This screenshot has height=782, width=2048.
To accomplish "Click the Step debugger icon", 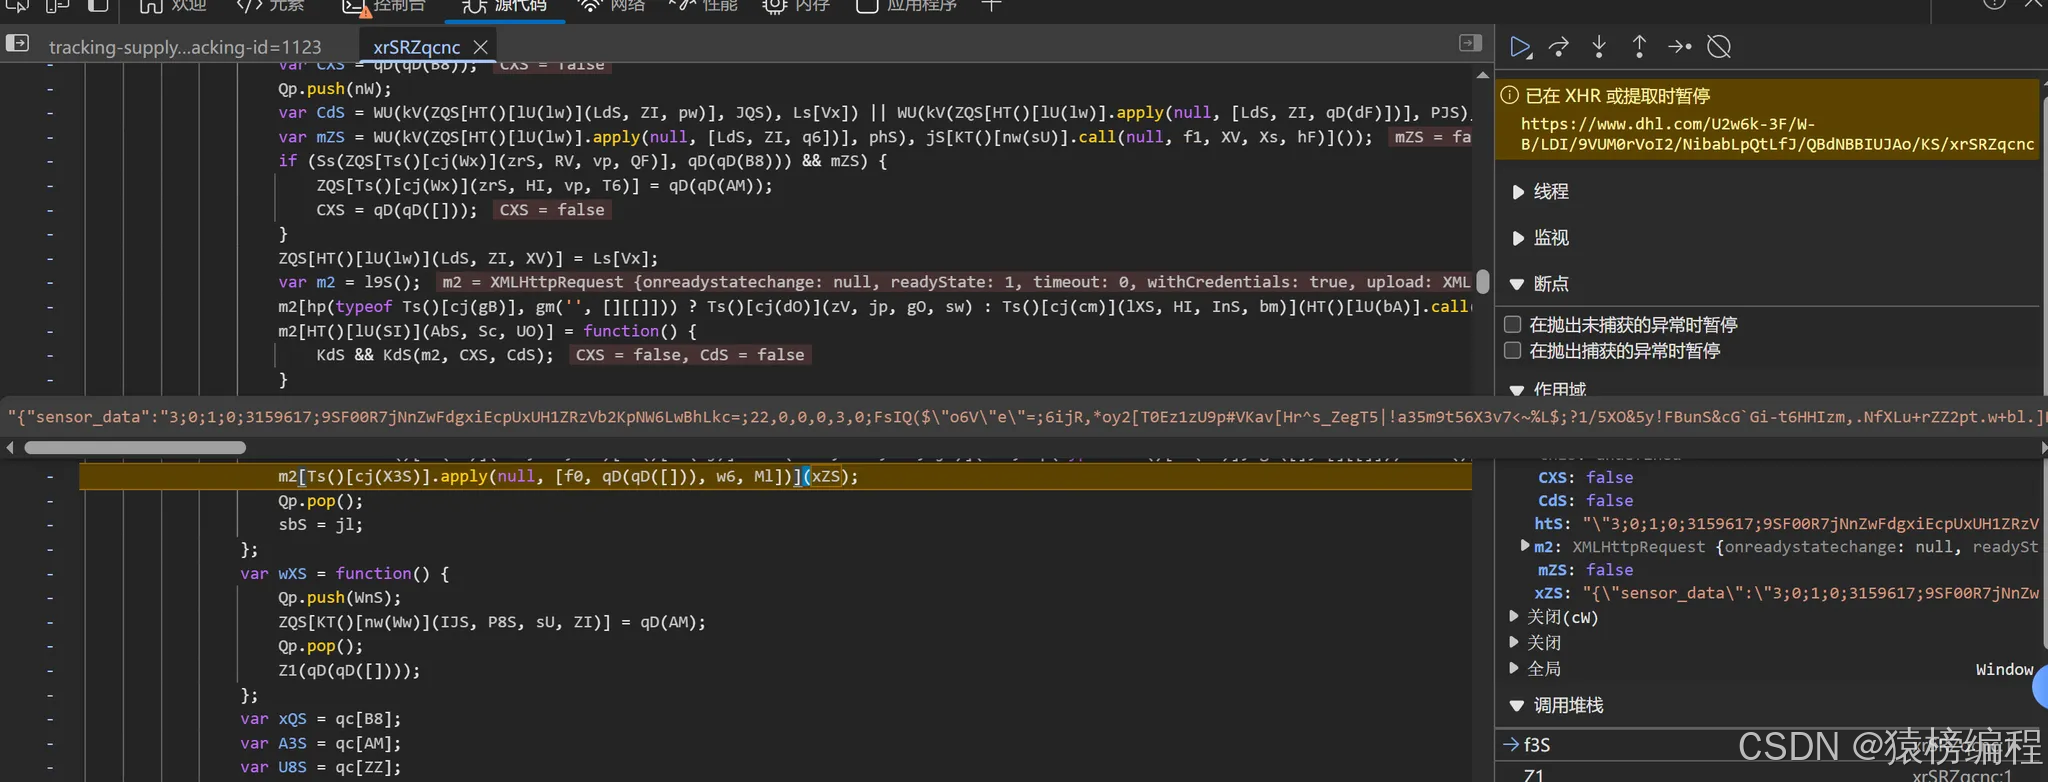I will click(1679, 47).
